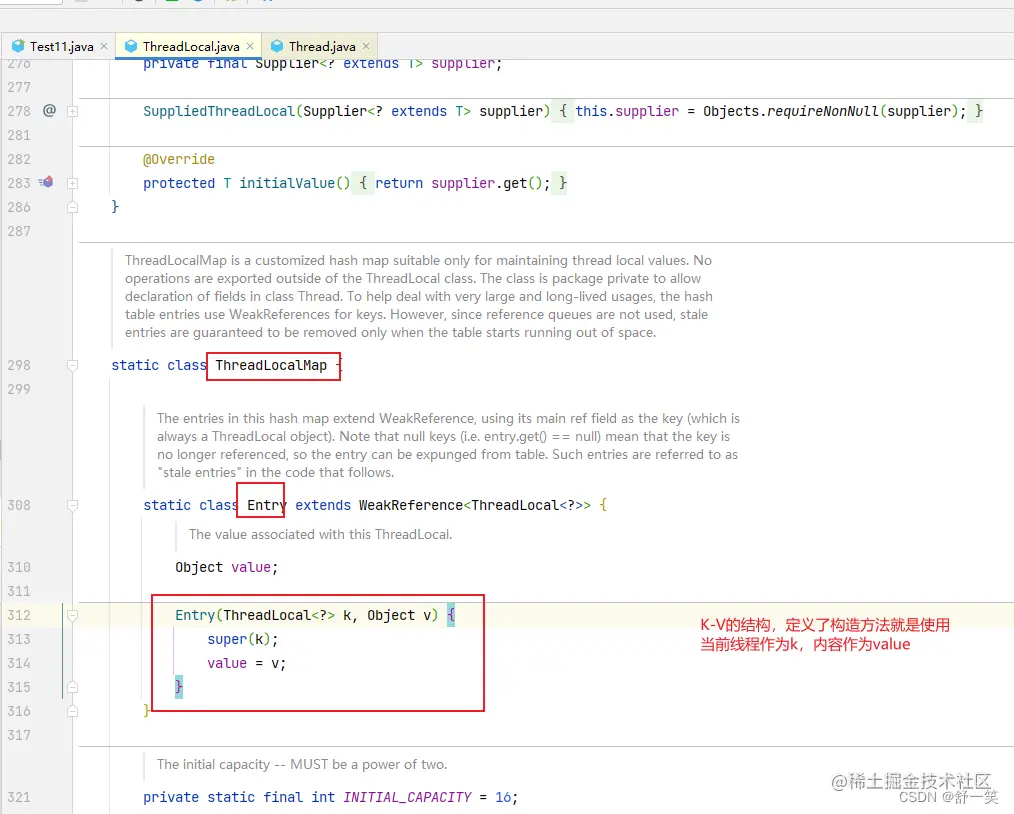The height and width of the screenshot is (814, 1014).
Task: Fold the Entry constructor at line 312
Action: [x=72, y=615]
